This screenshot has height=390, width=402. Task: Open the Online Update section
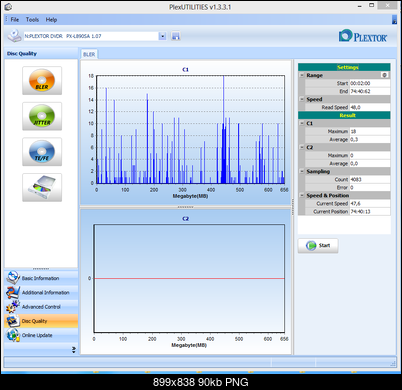click(42, 335)
